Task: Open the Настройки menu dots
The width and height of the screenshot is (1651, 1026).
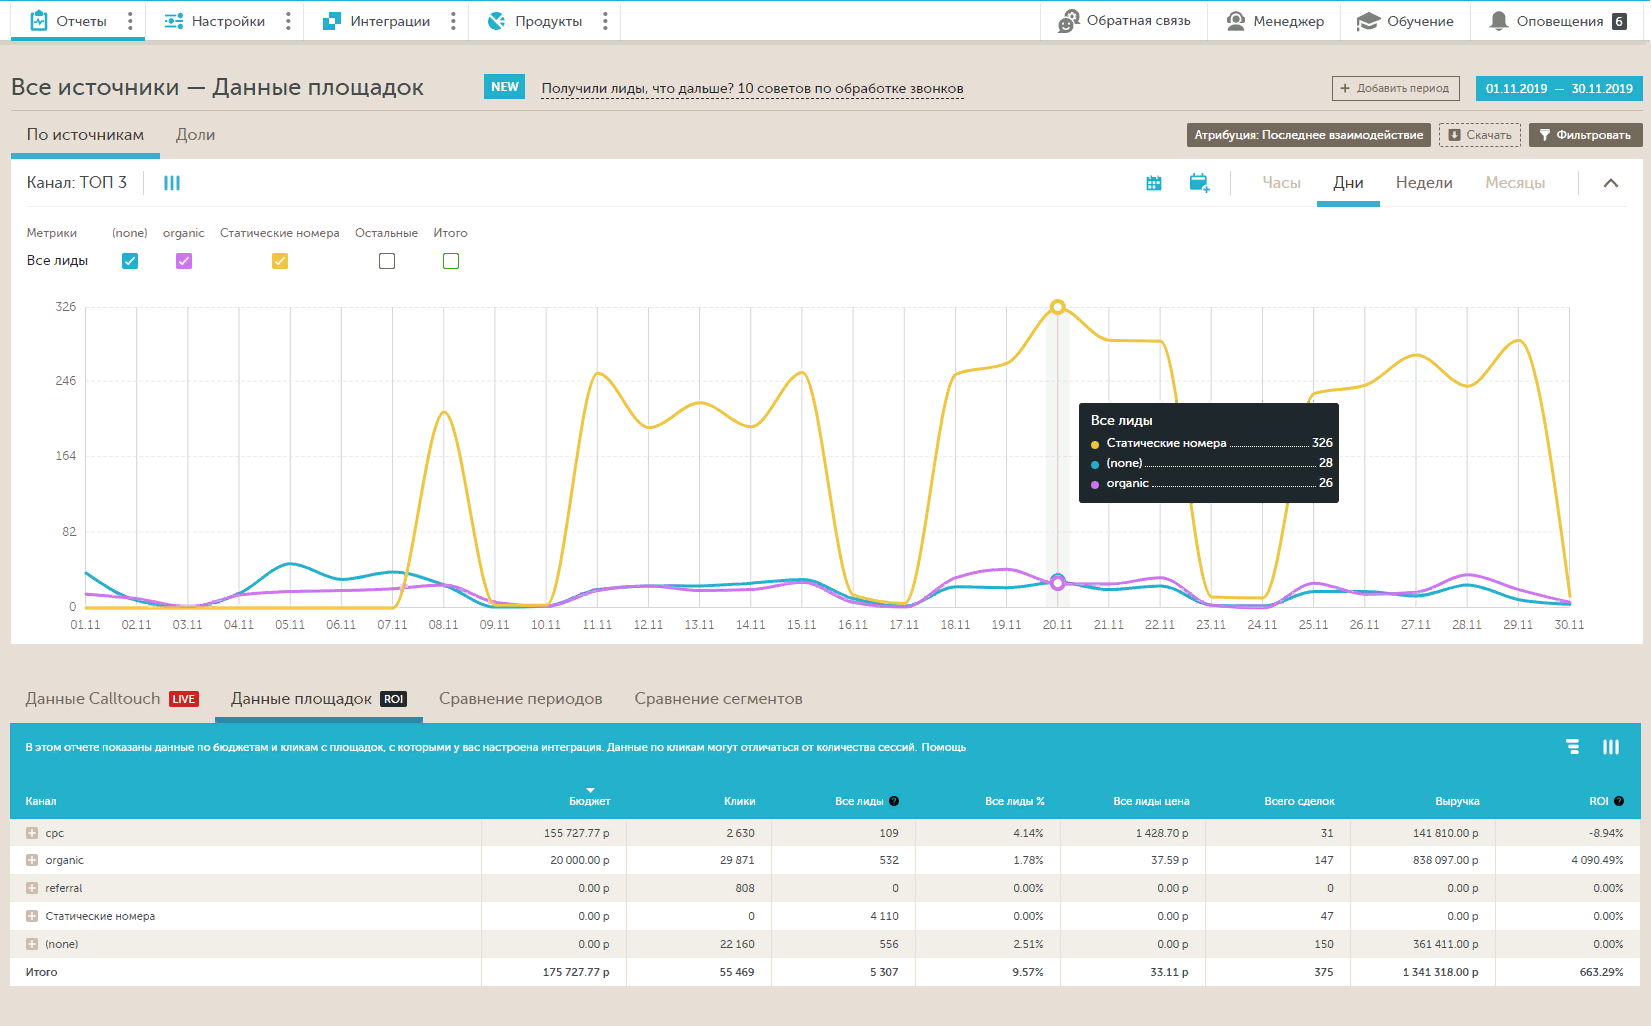Action: pyautogui.click(x=288, y=21)
